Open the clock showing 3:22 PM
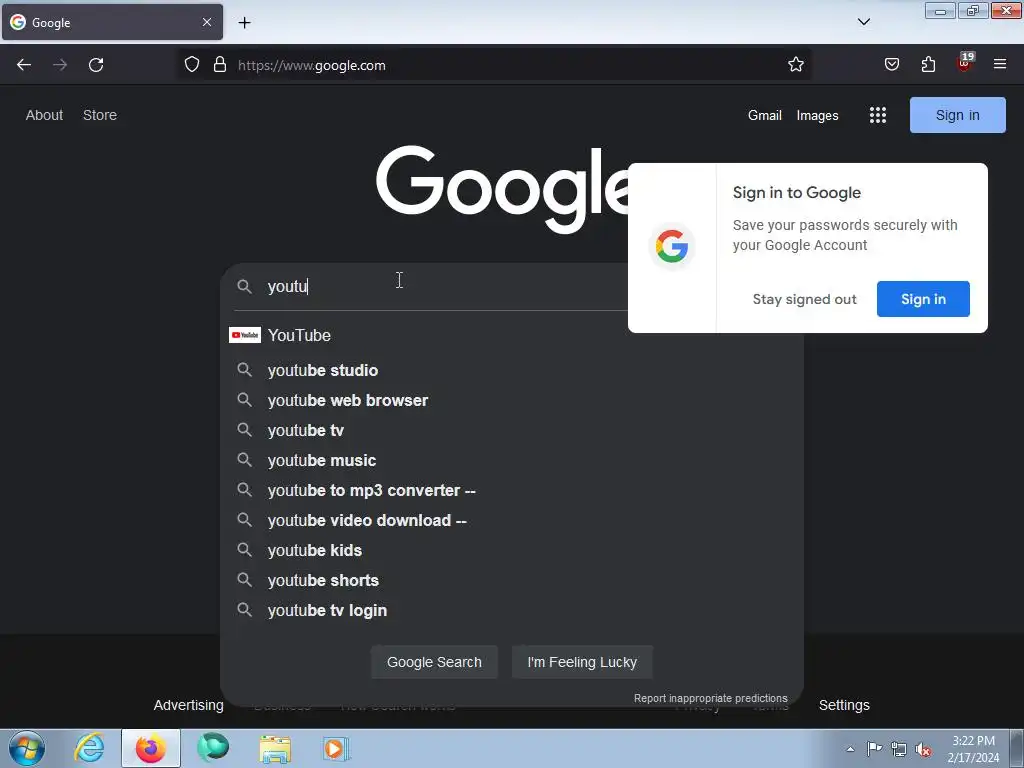Viewport: 1024px width, 768px height. pyautogui.click(x=973, y=749)
